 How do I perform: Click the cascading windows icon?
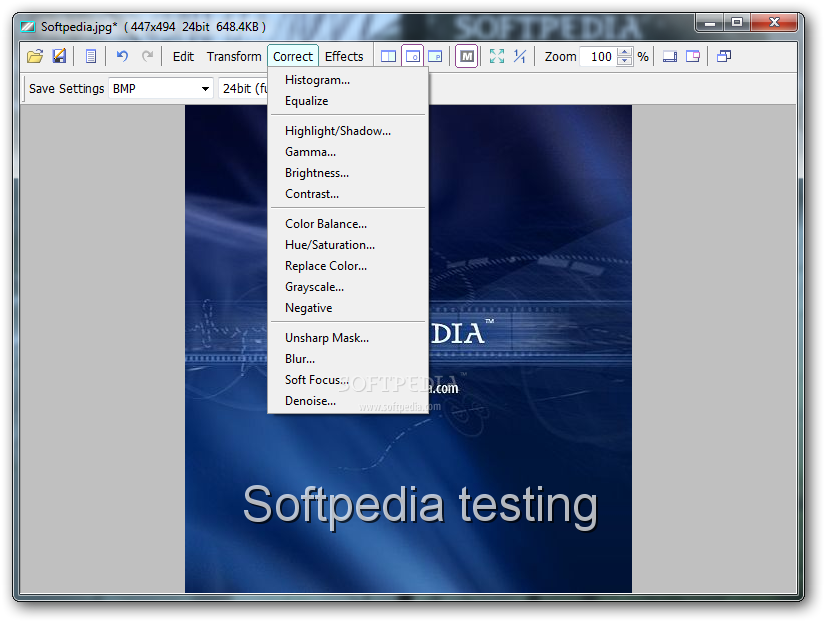[724, 56]
